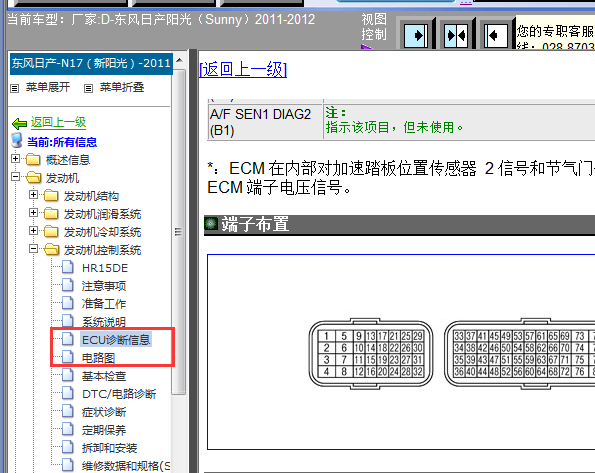This screenshot has height=473, width=595.
Task: Click the 注意事项 document icon
Action: (x=68, y=285)
